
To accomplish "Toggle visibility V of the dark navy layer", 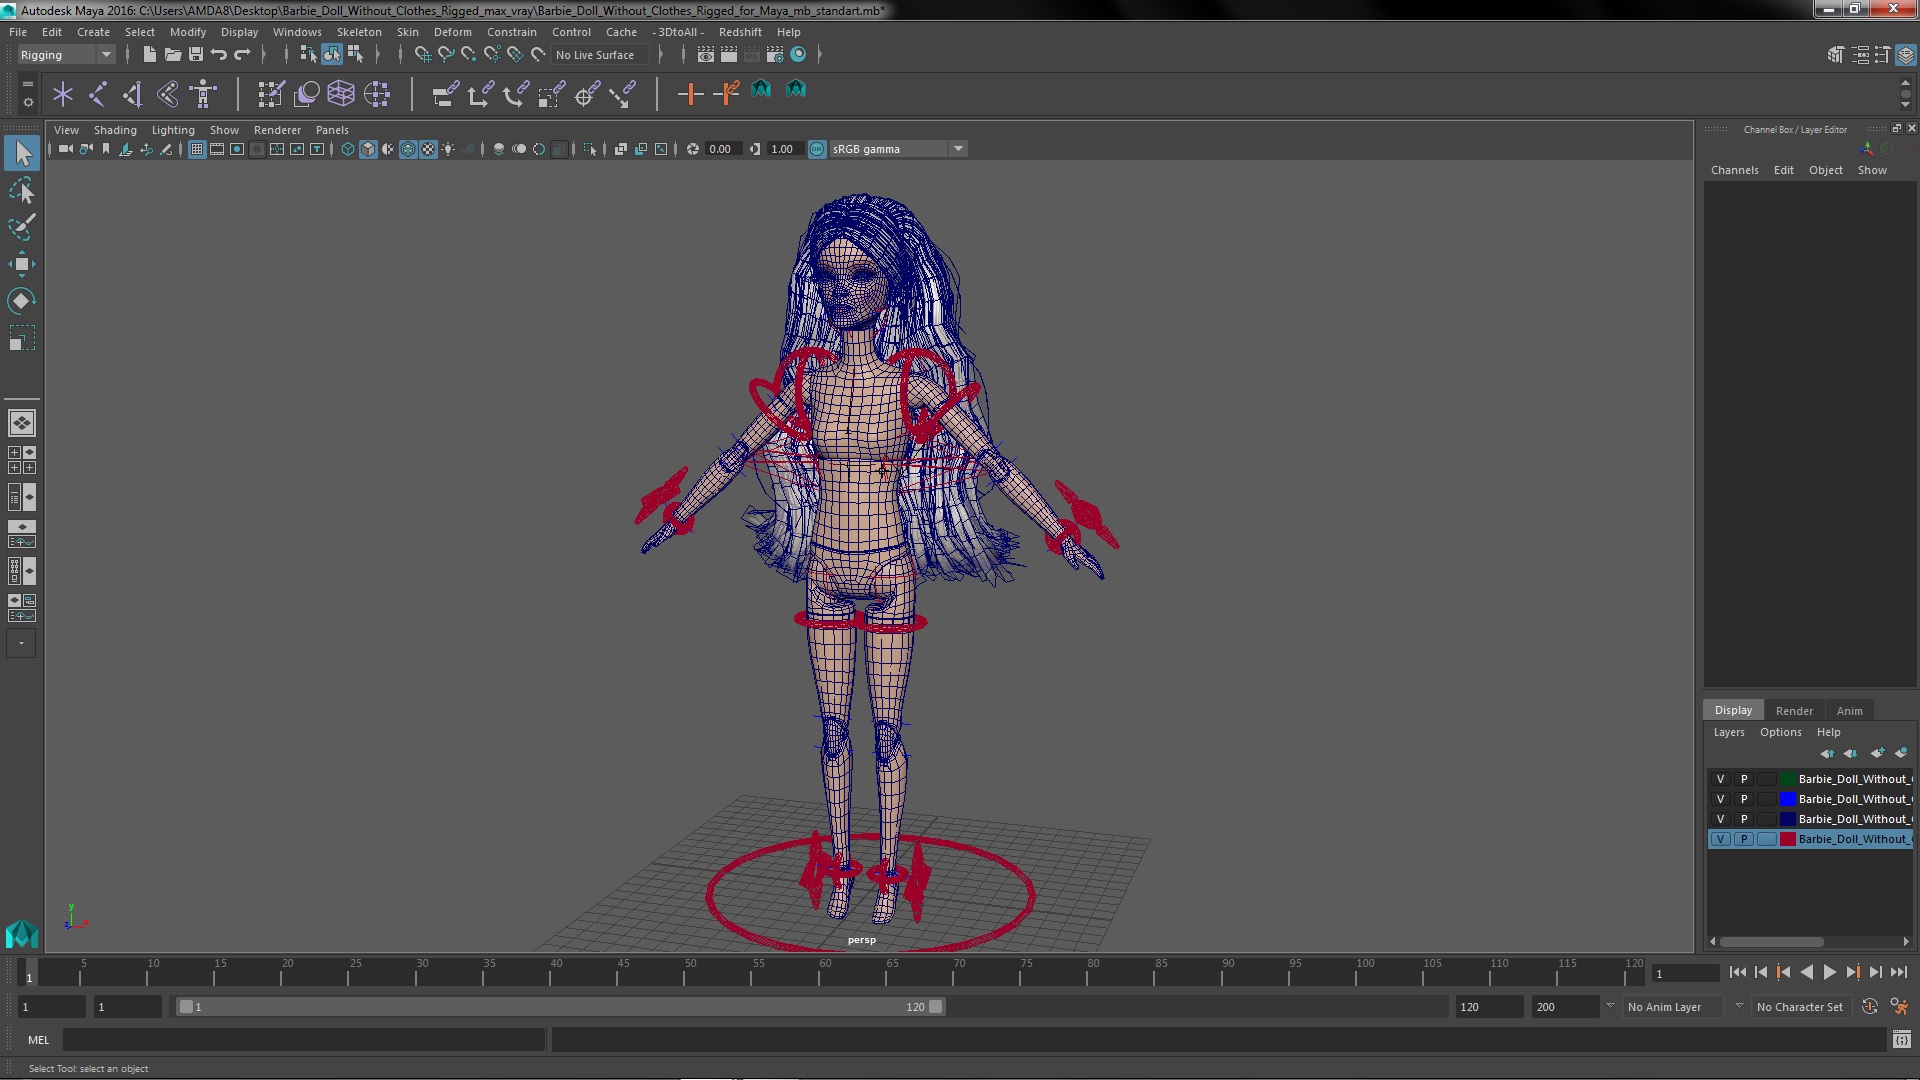I will [x=1720, y=819].
